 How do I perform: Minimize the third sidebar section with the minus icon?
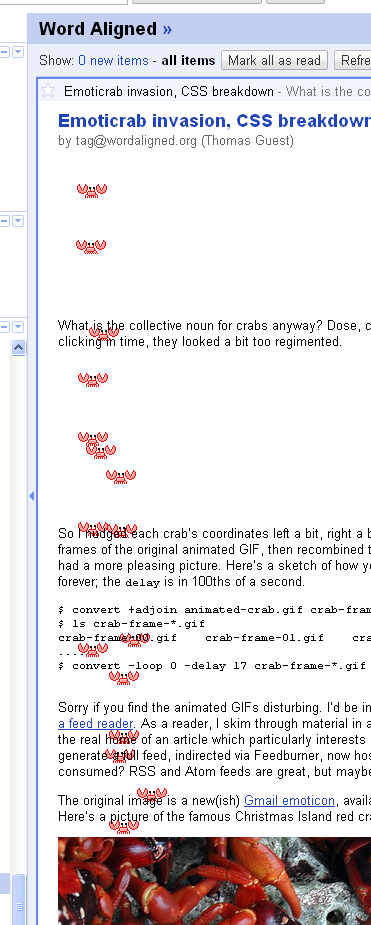[x=5, y=326]
